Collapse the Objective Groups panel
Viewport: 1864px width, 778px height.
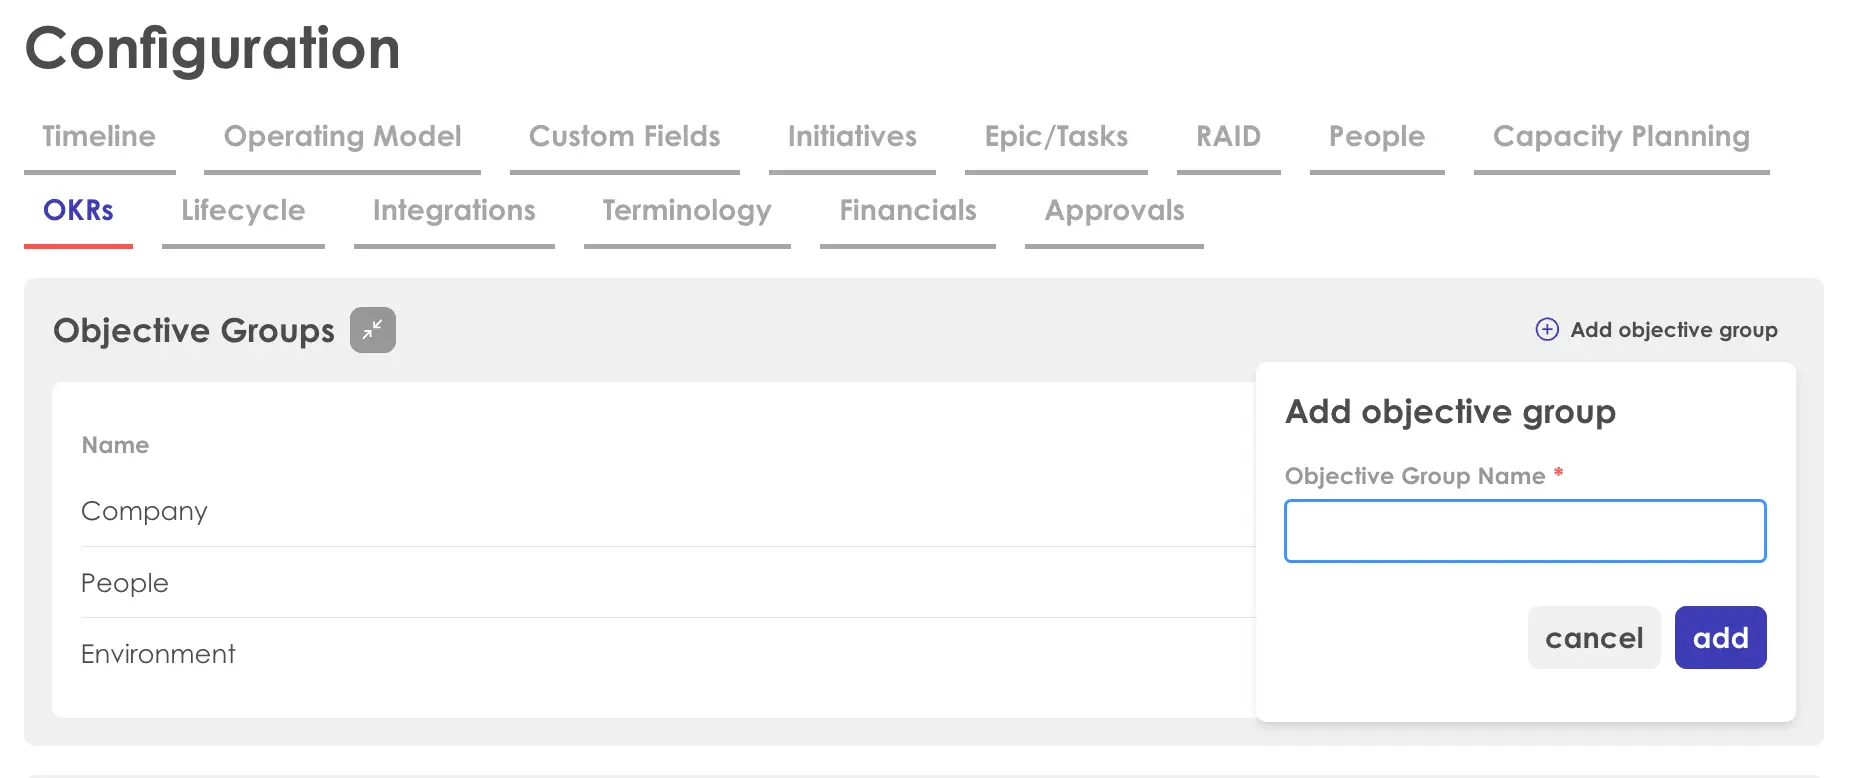(x=372, y=330)
